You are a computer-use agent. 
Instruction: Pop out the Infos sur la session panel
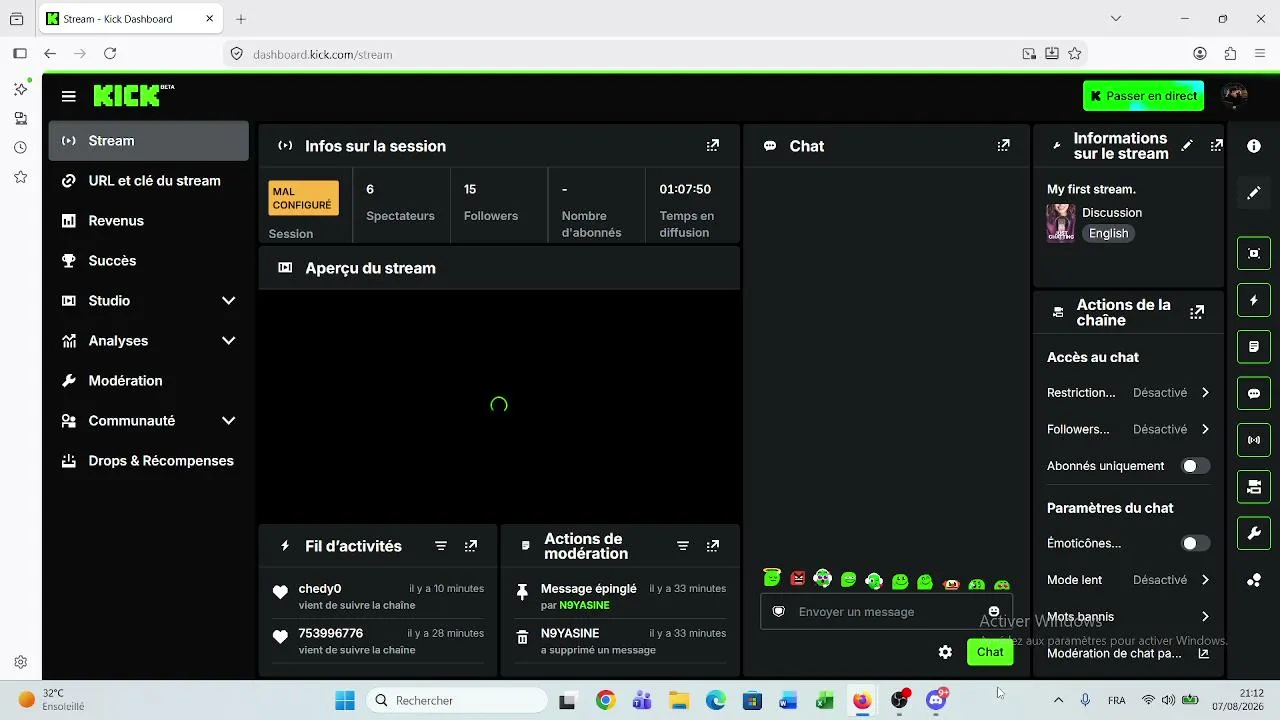pos(713,146)
